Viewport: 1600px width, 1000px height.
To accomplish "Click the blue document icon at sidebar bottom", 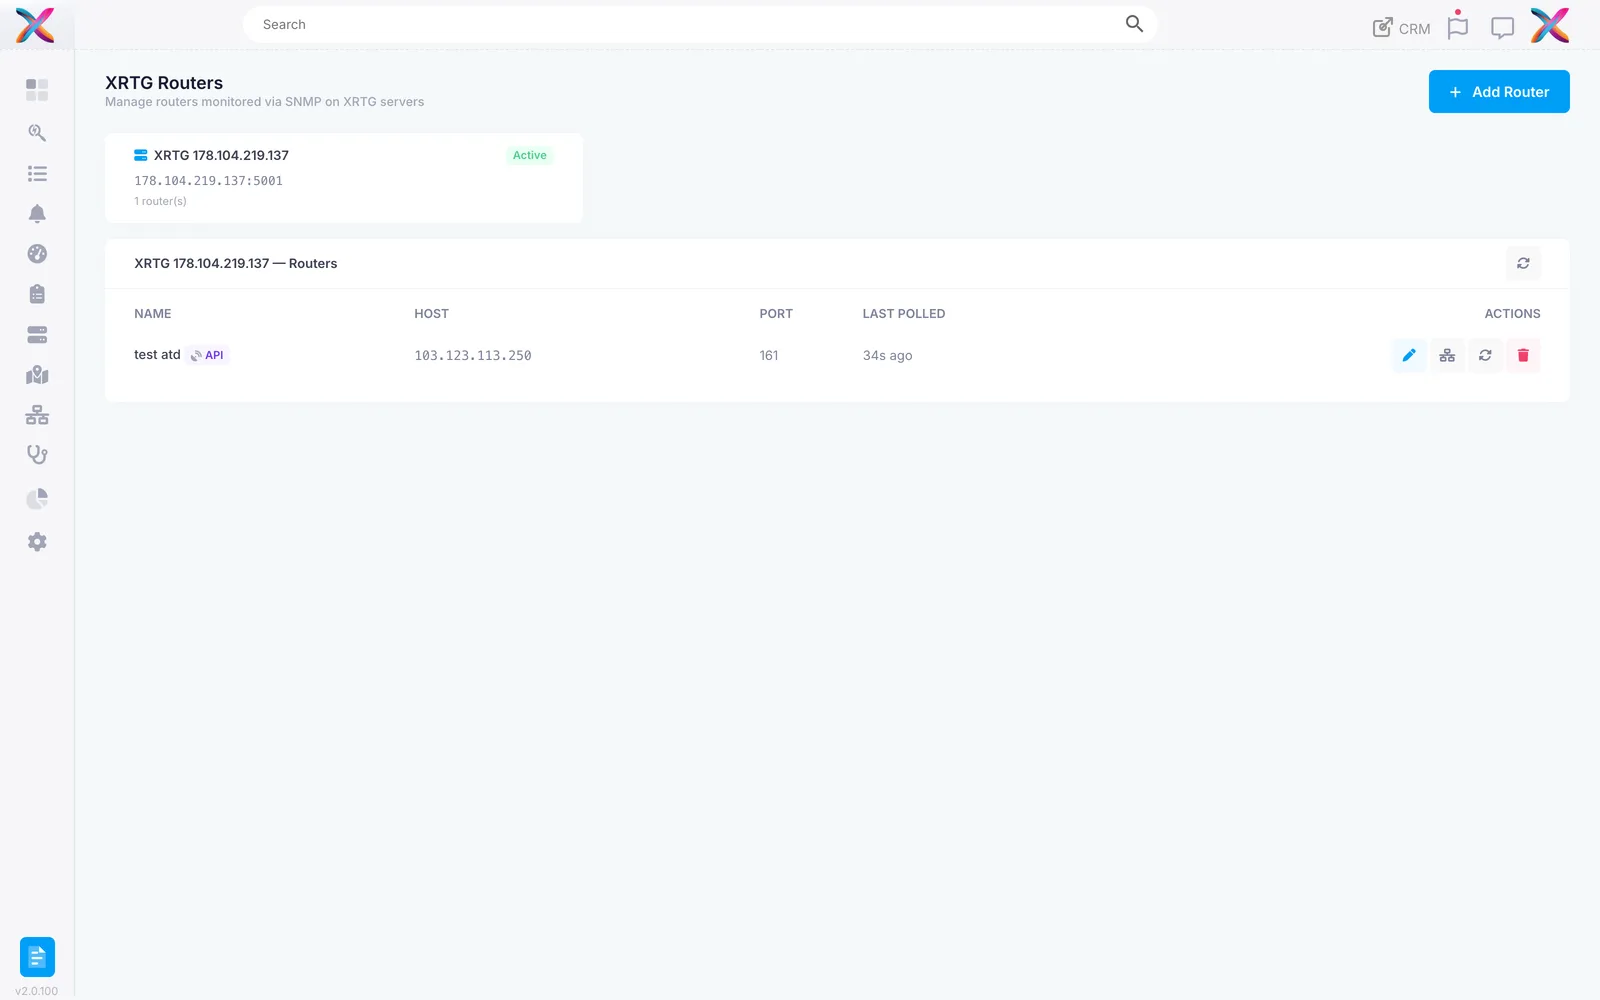I will click(x=37, y=957).
